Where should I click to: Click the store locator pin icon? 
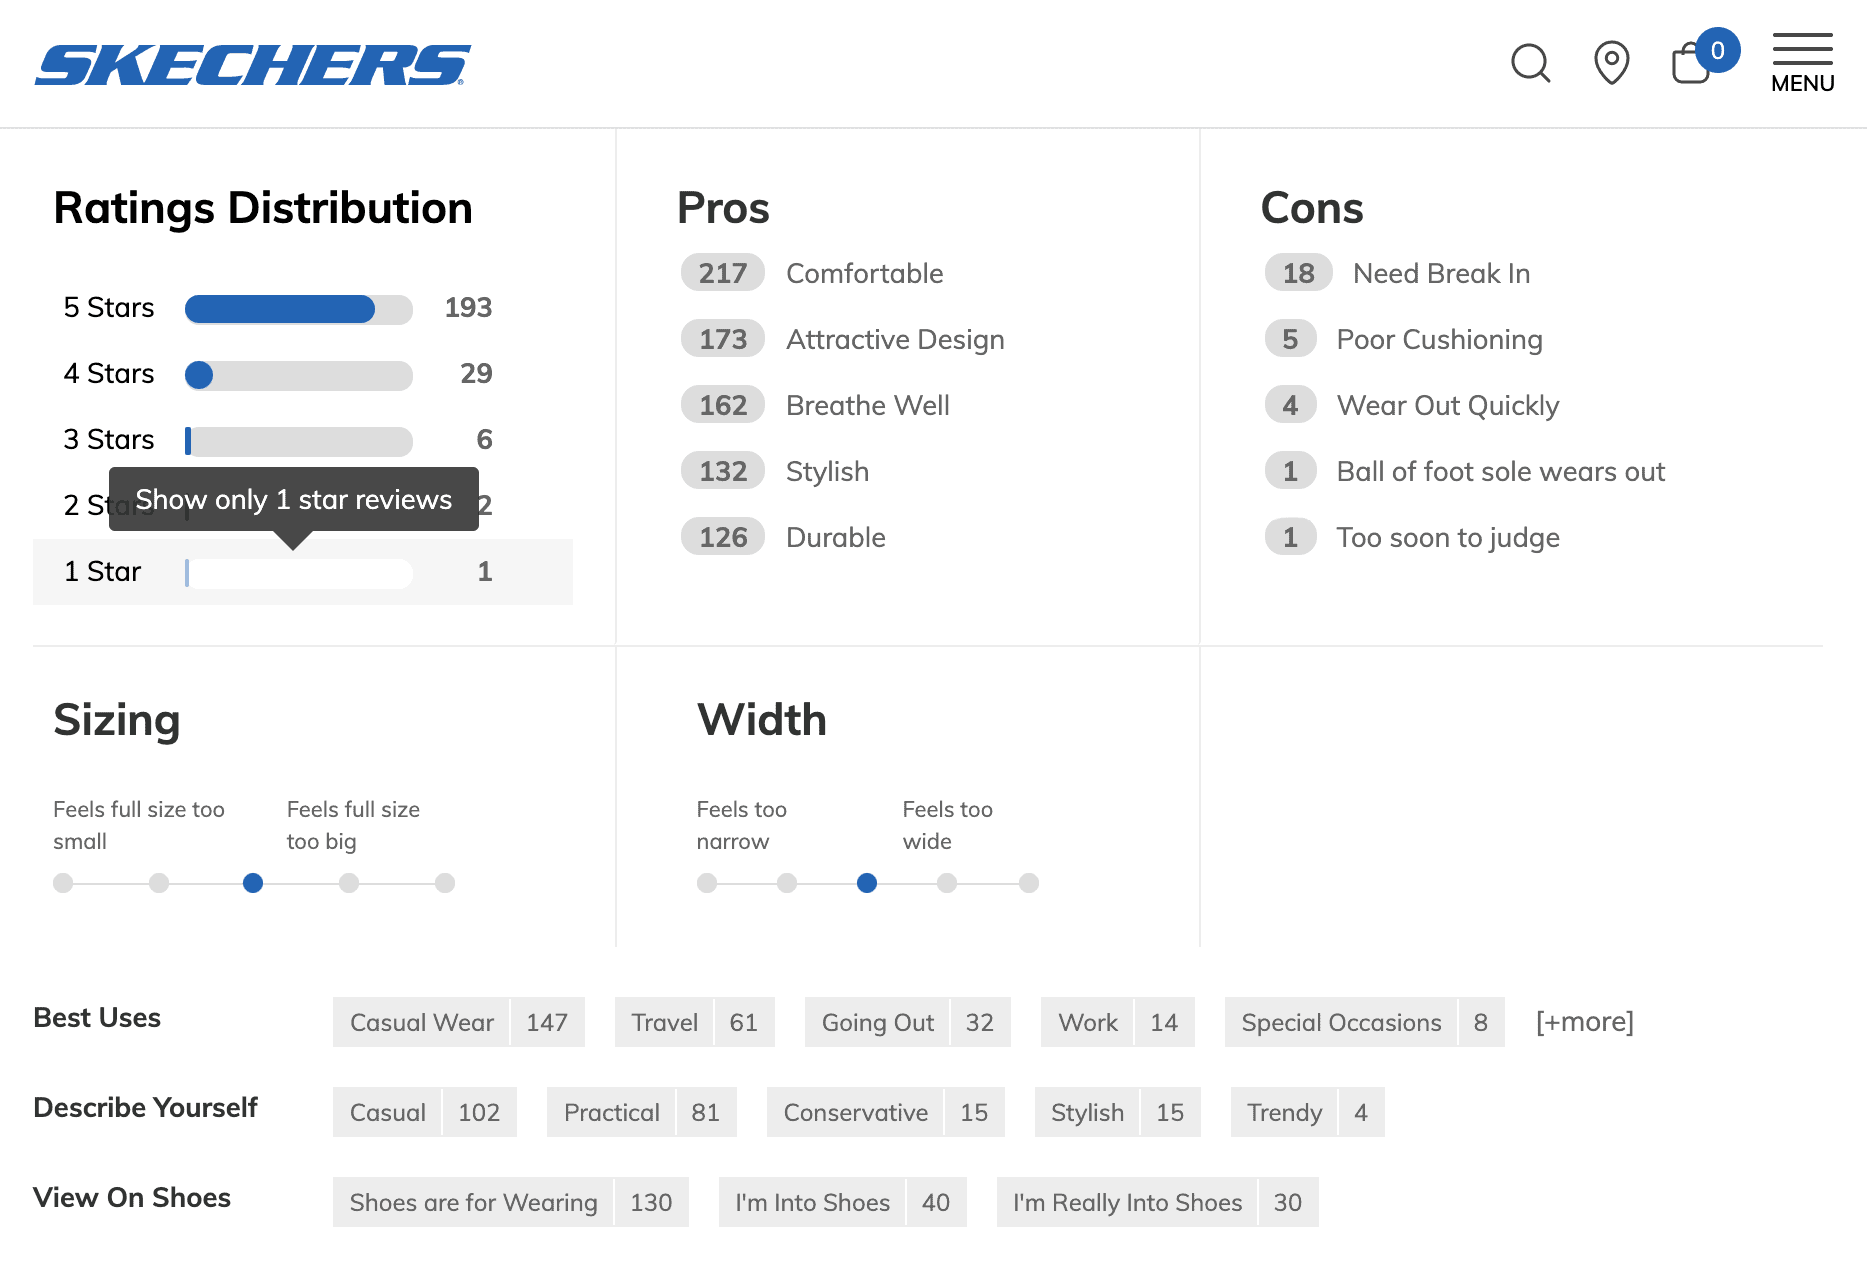(1611, 63)
